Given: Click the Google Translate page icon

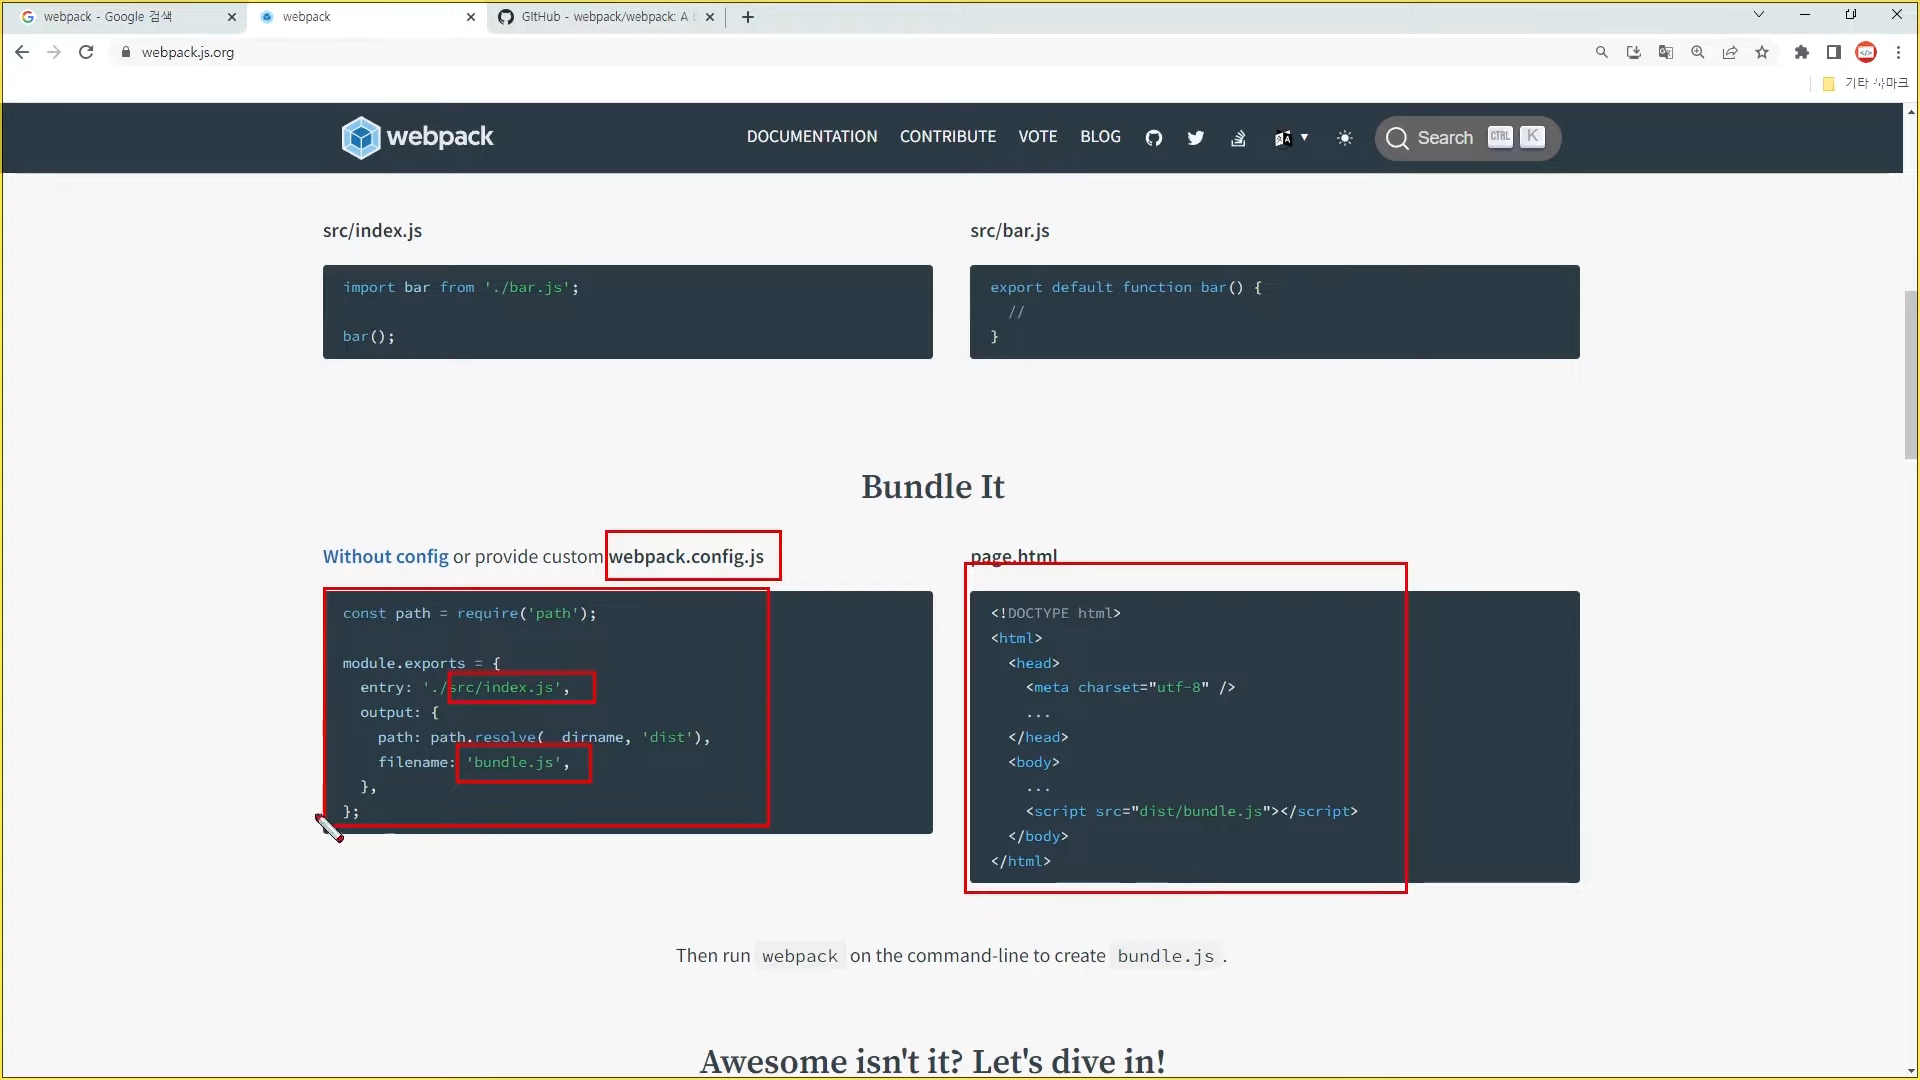Looking at the screenshot, I should pyautogui.click(x=1666, y=52).
